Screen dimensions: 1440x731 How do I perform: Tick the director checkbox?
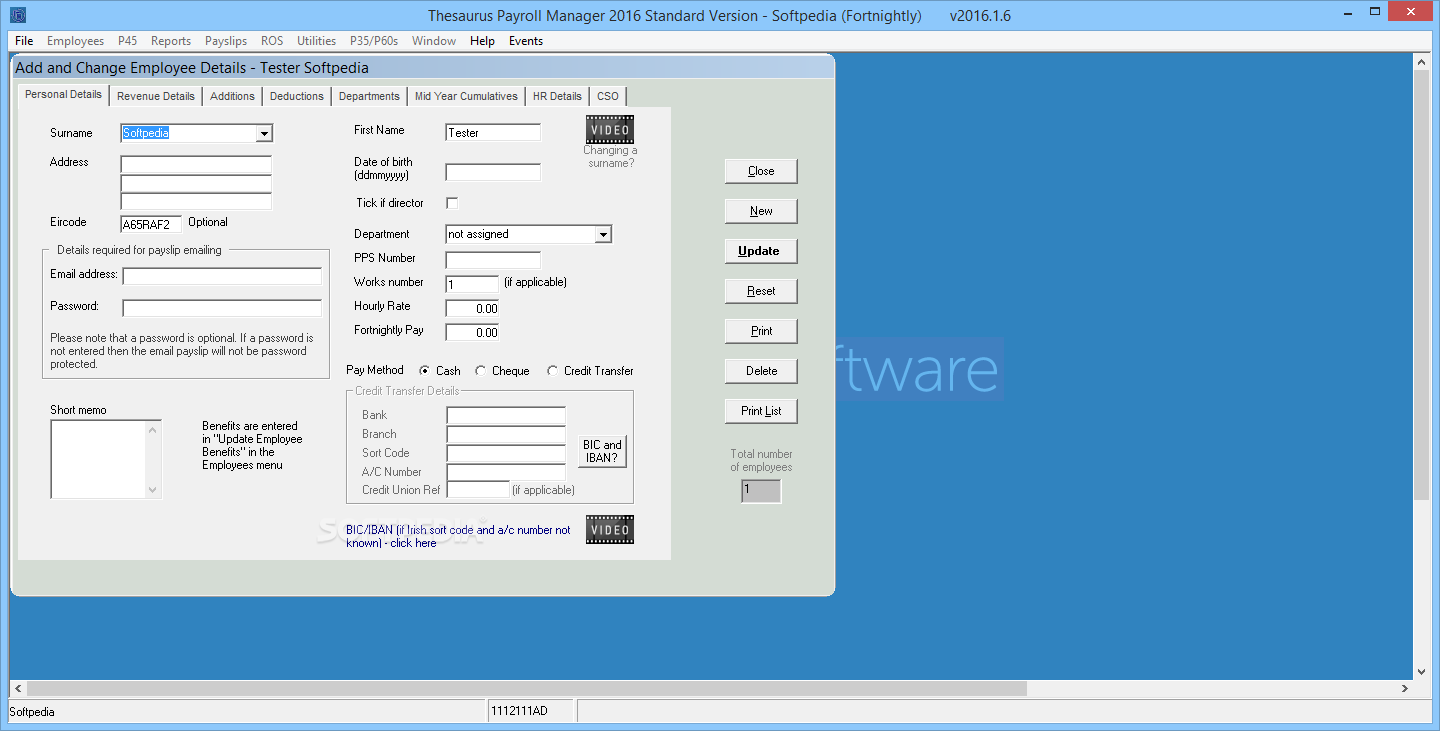tap(452, 203)
